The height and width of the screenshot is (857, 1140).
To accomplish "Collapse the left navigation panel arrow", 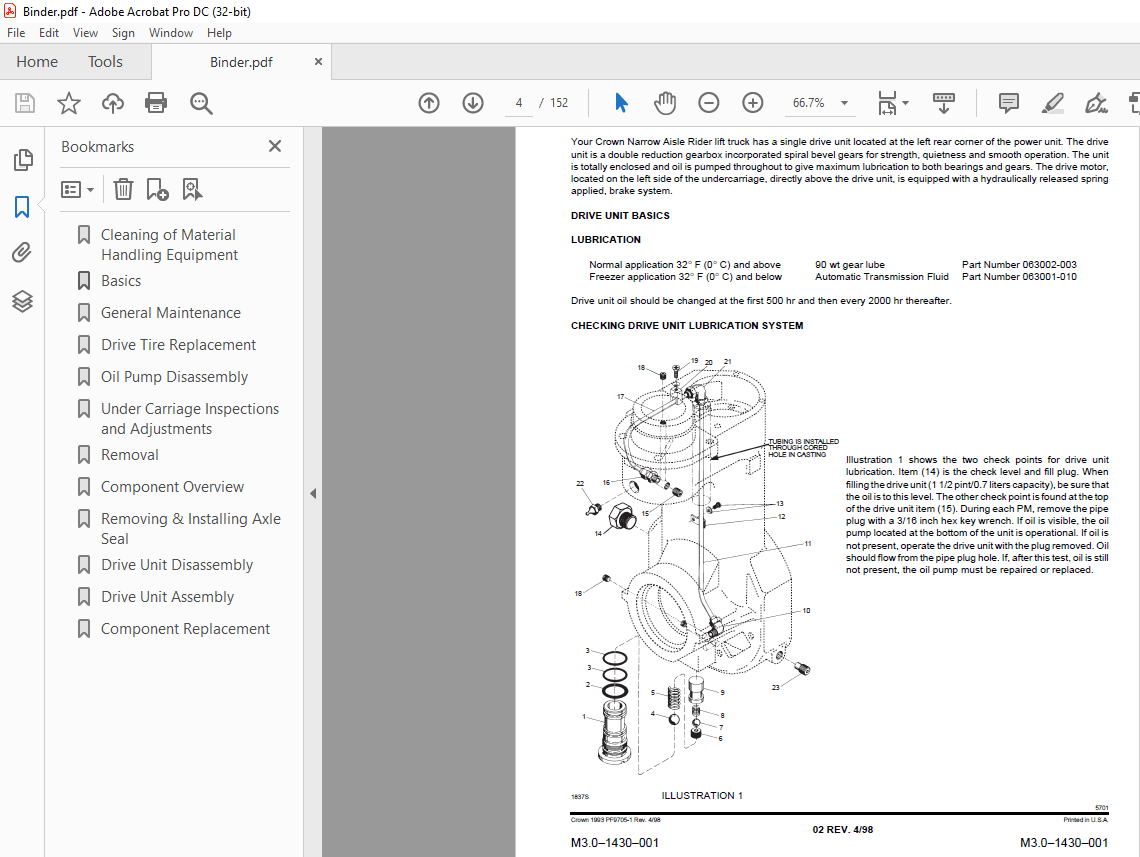I will (x=312, y=493).
